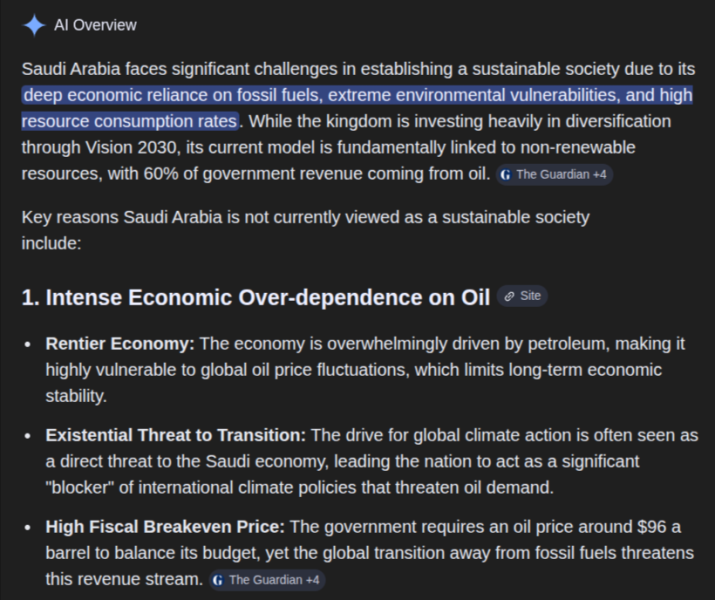Viewport: 715px width, 600px height.
Task: Click the Guardian logo in the first source chip
Action: pos(506,175)
